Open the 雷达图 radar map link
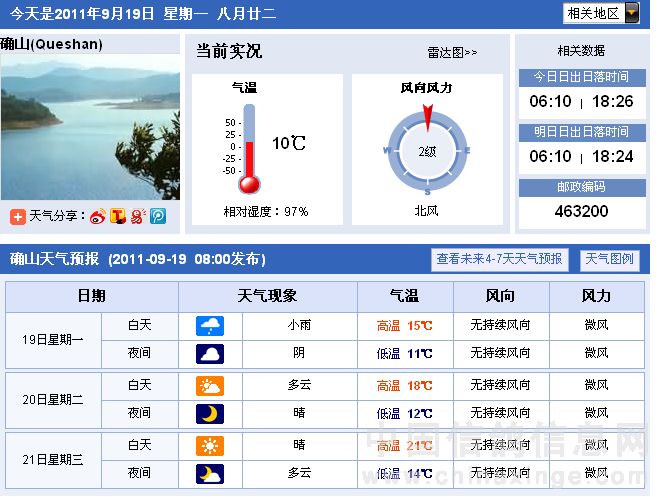Image resolution: width=658 pixels, height=497 pixels. click(x=452, y=52)
